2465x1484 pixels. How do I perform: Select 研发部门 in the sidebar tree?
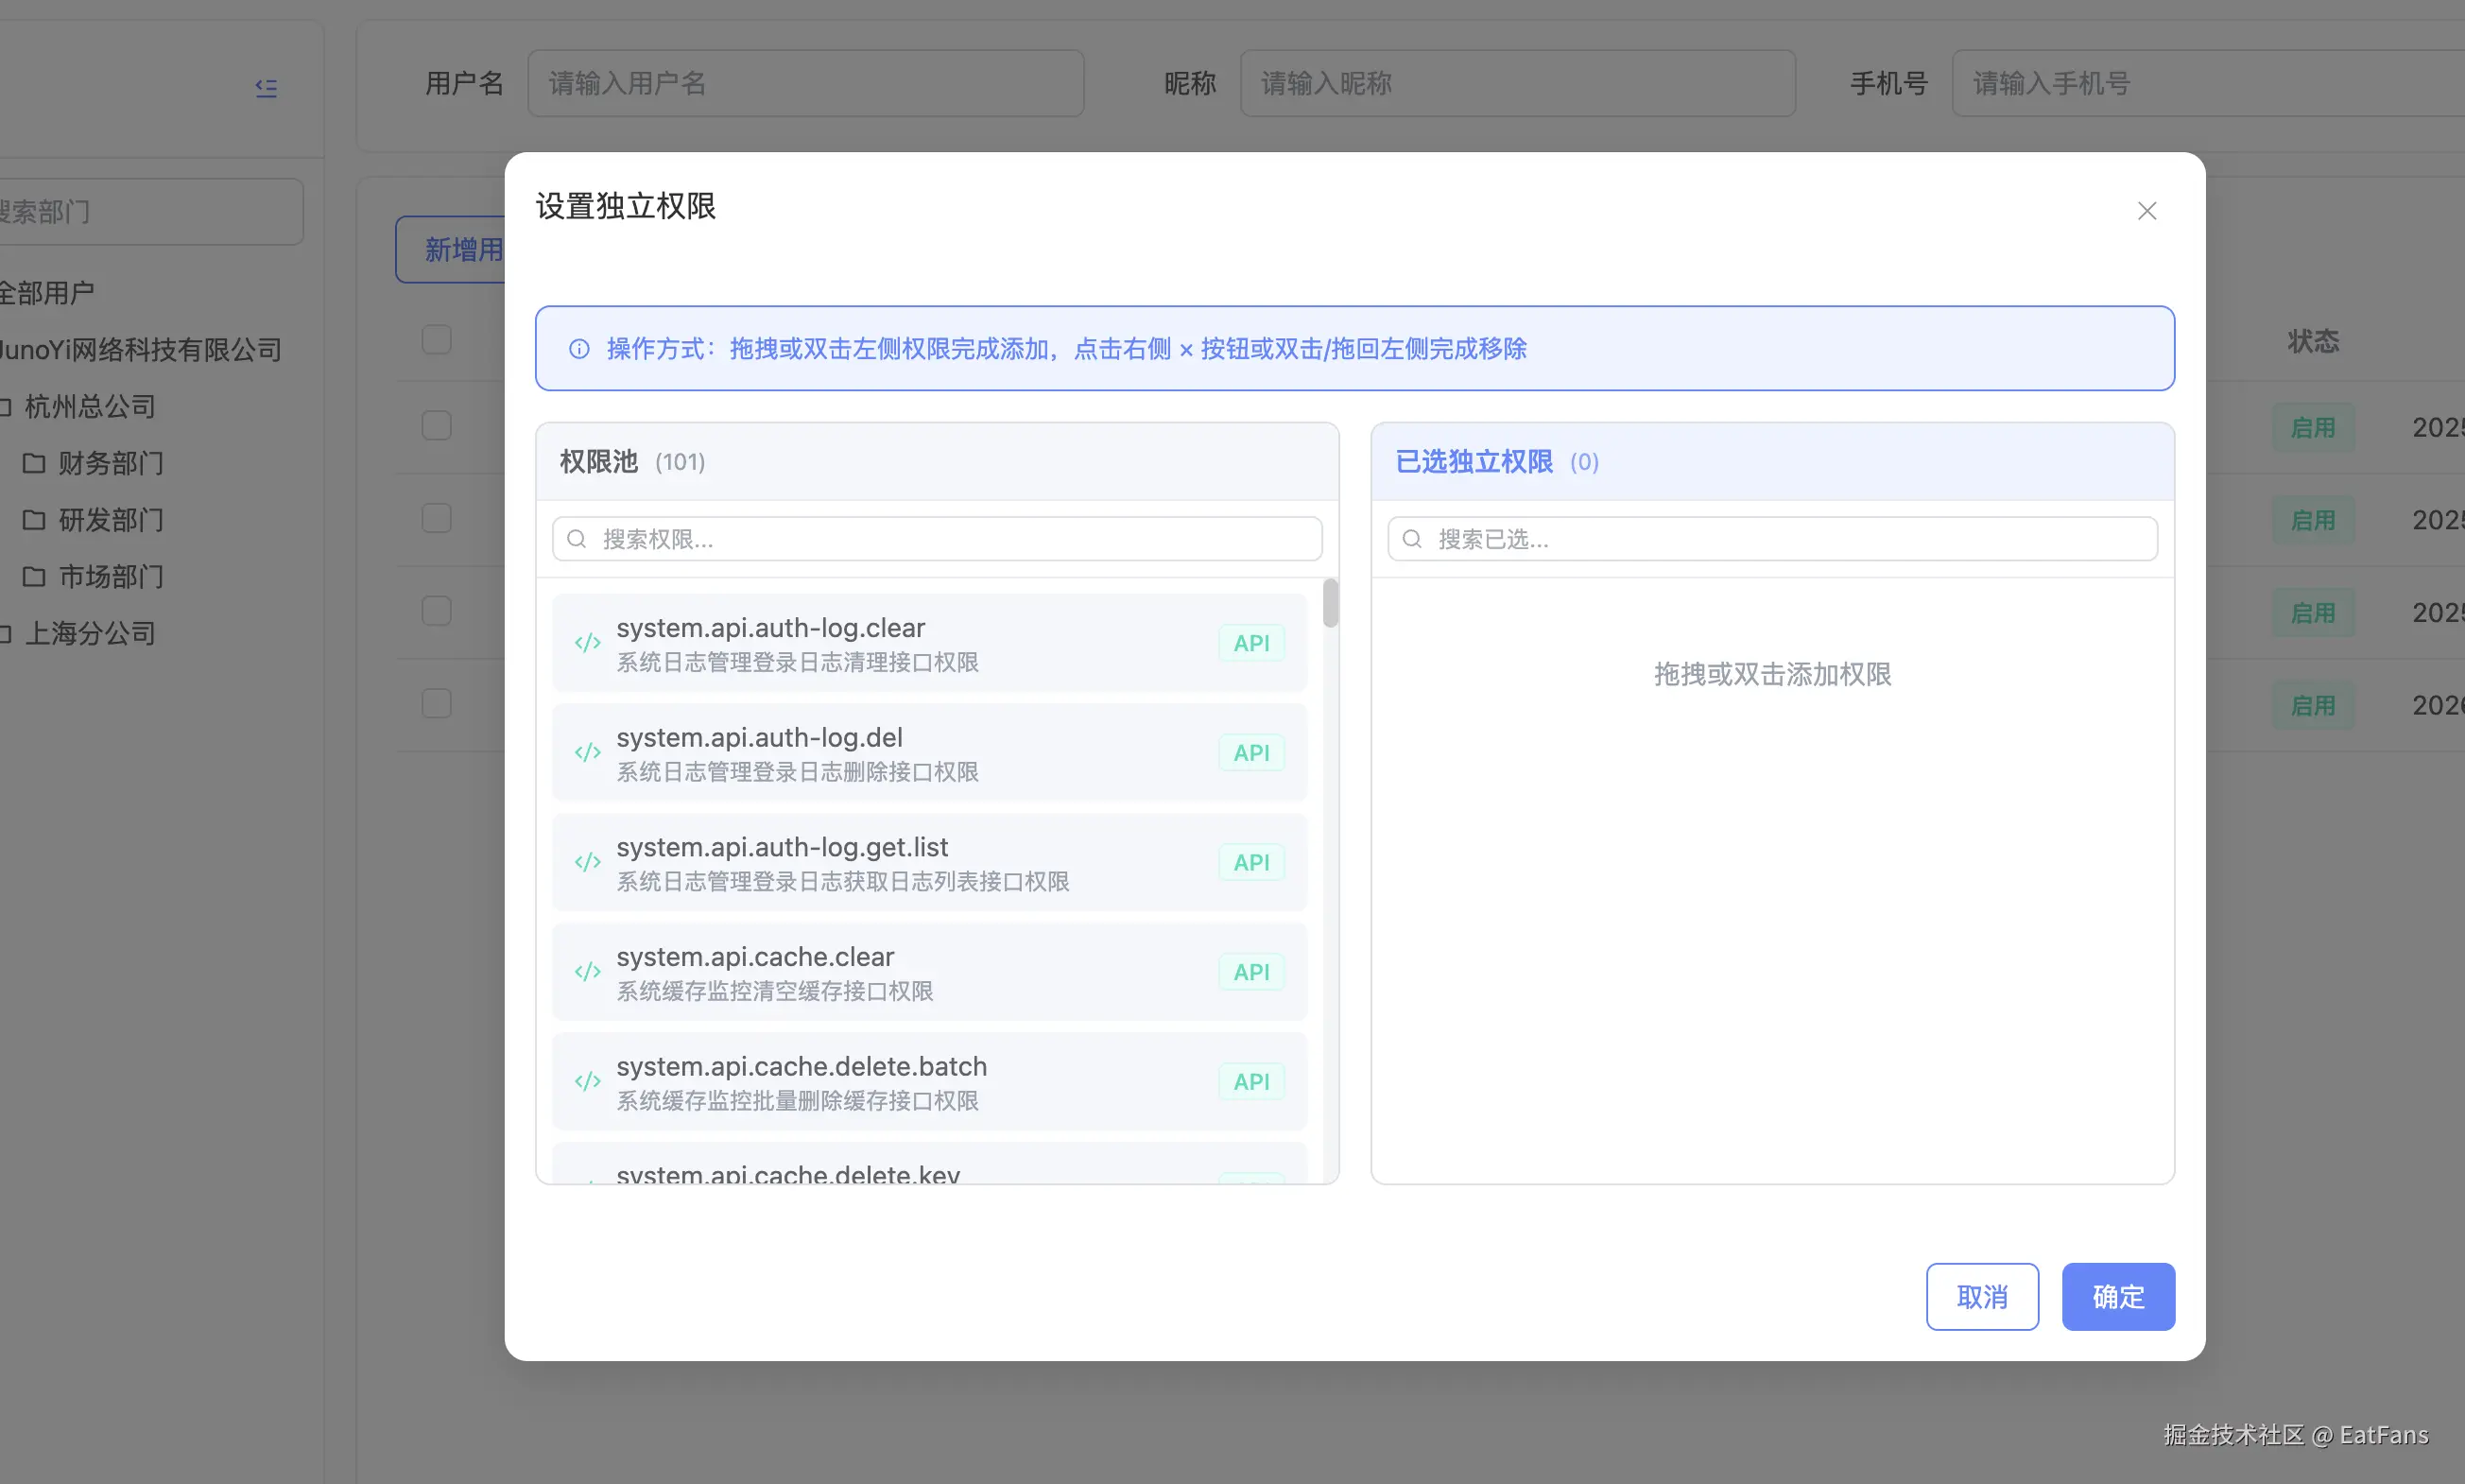(110, 519)
